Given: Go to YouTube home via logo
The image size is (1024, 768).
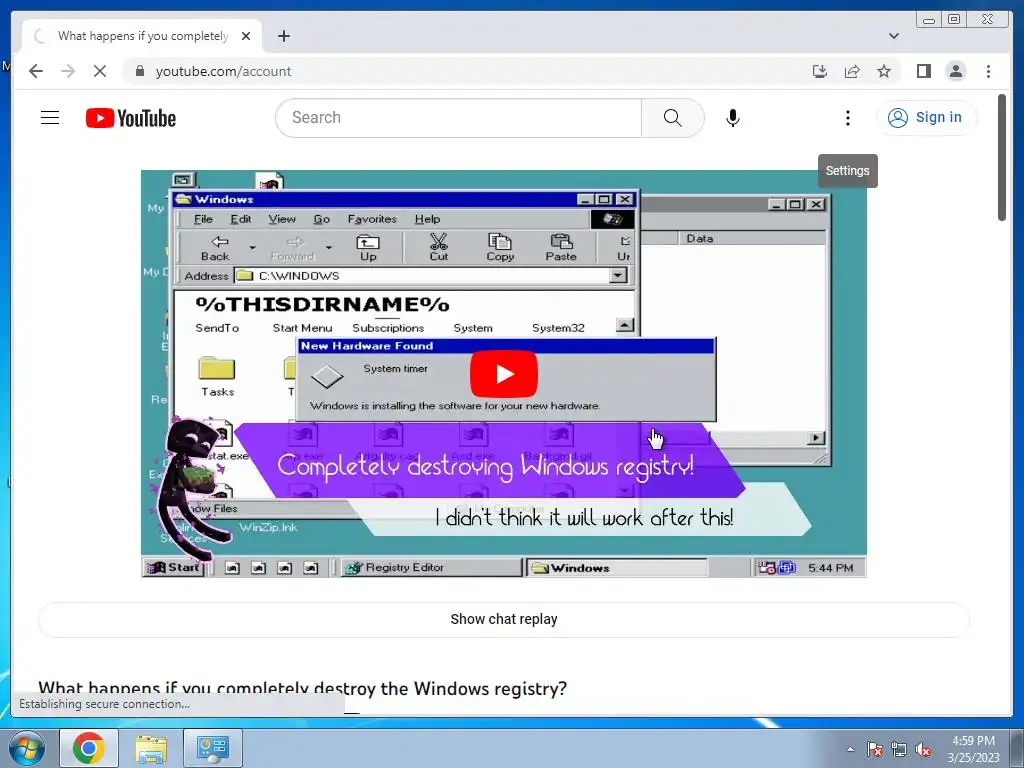Looking at the screenshot, I should [131, 118].
